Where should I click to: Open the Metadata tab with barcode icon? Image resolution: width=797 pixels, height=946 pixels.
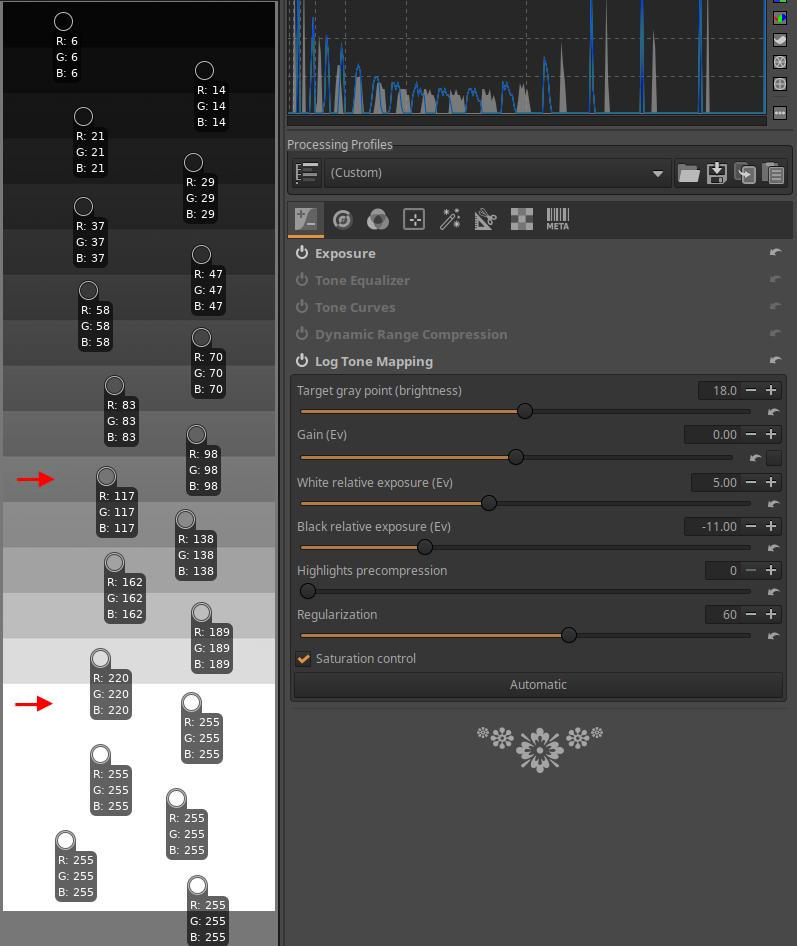[557, 219]
